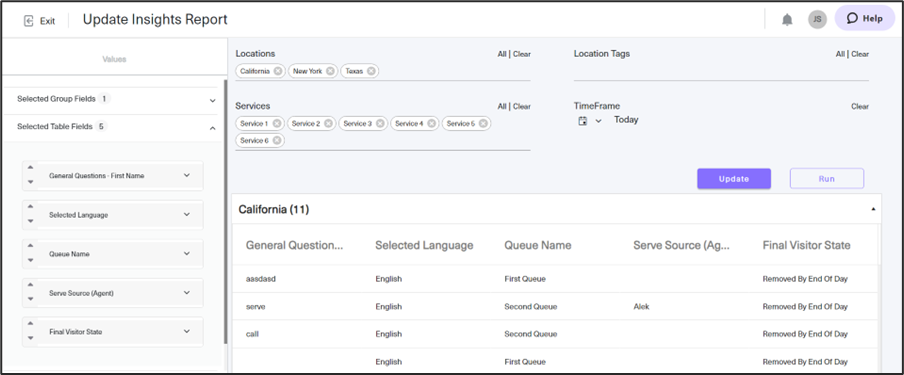
Task: Select All for Location Tags
Action: (840, 54)
